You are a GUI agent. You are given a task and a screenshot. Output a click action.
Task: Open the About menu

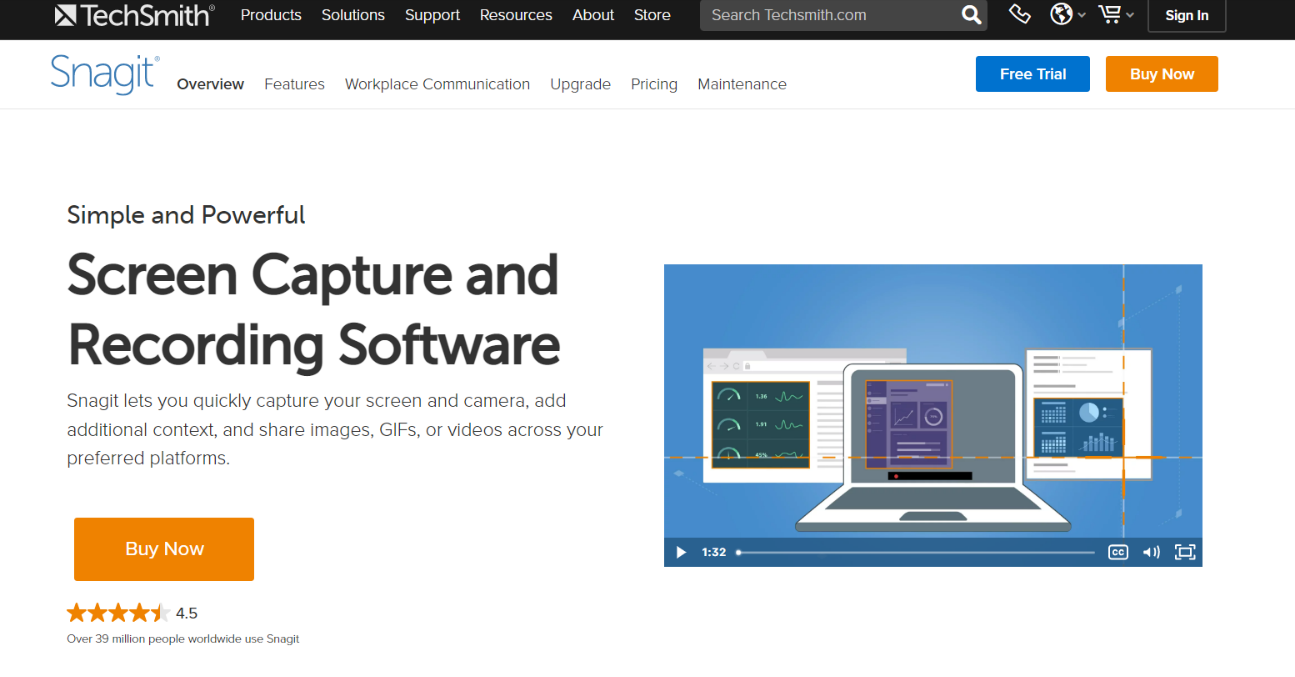pos(593,15)
